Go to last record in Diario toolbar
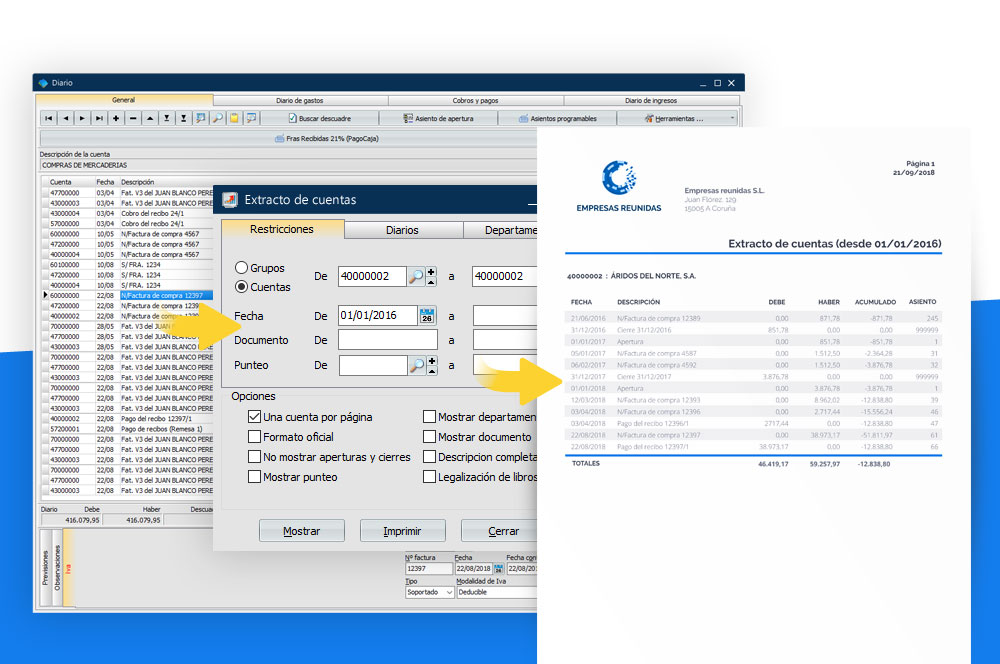1000x664 pixels. pyautogui.click(x=99, y=118)
